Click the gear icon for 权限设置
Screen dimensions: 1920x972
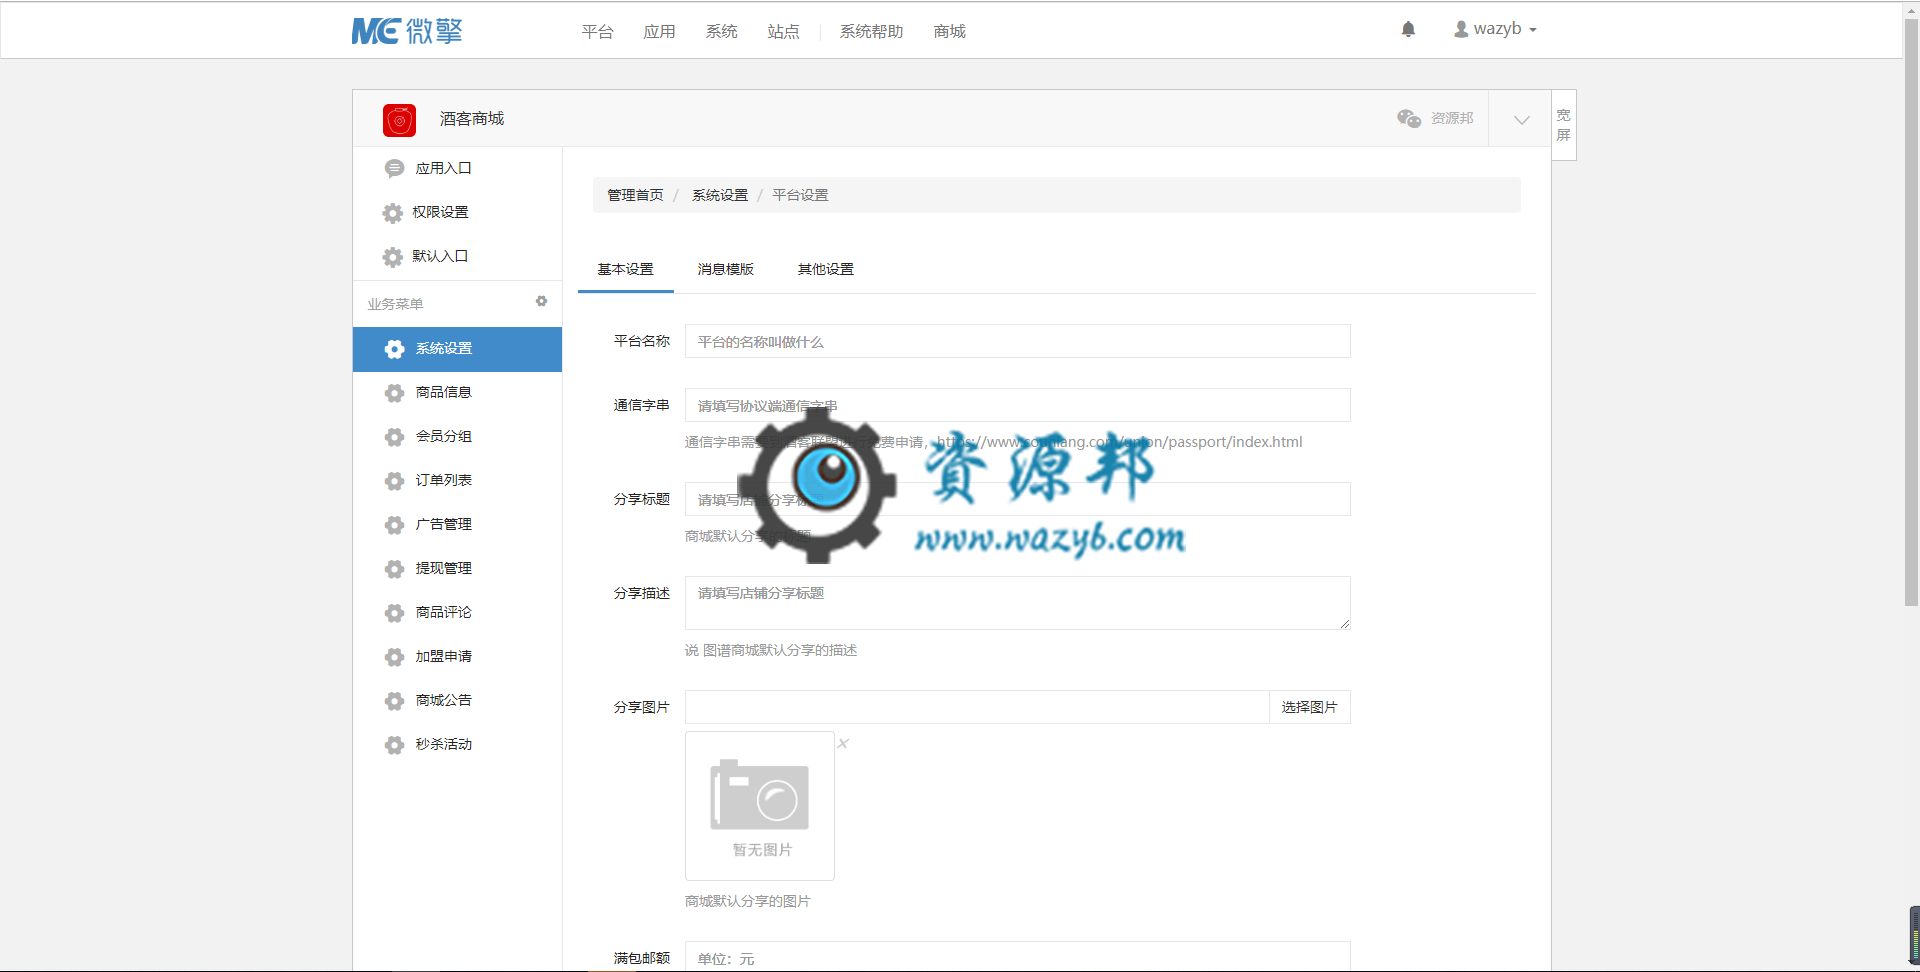(393, 213)
